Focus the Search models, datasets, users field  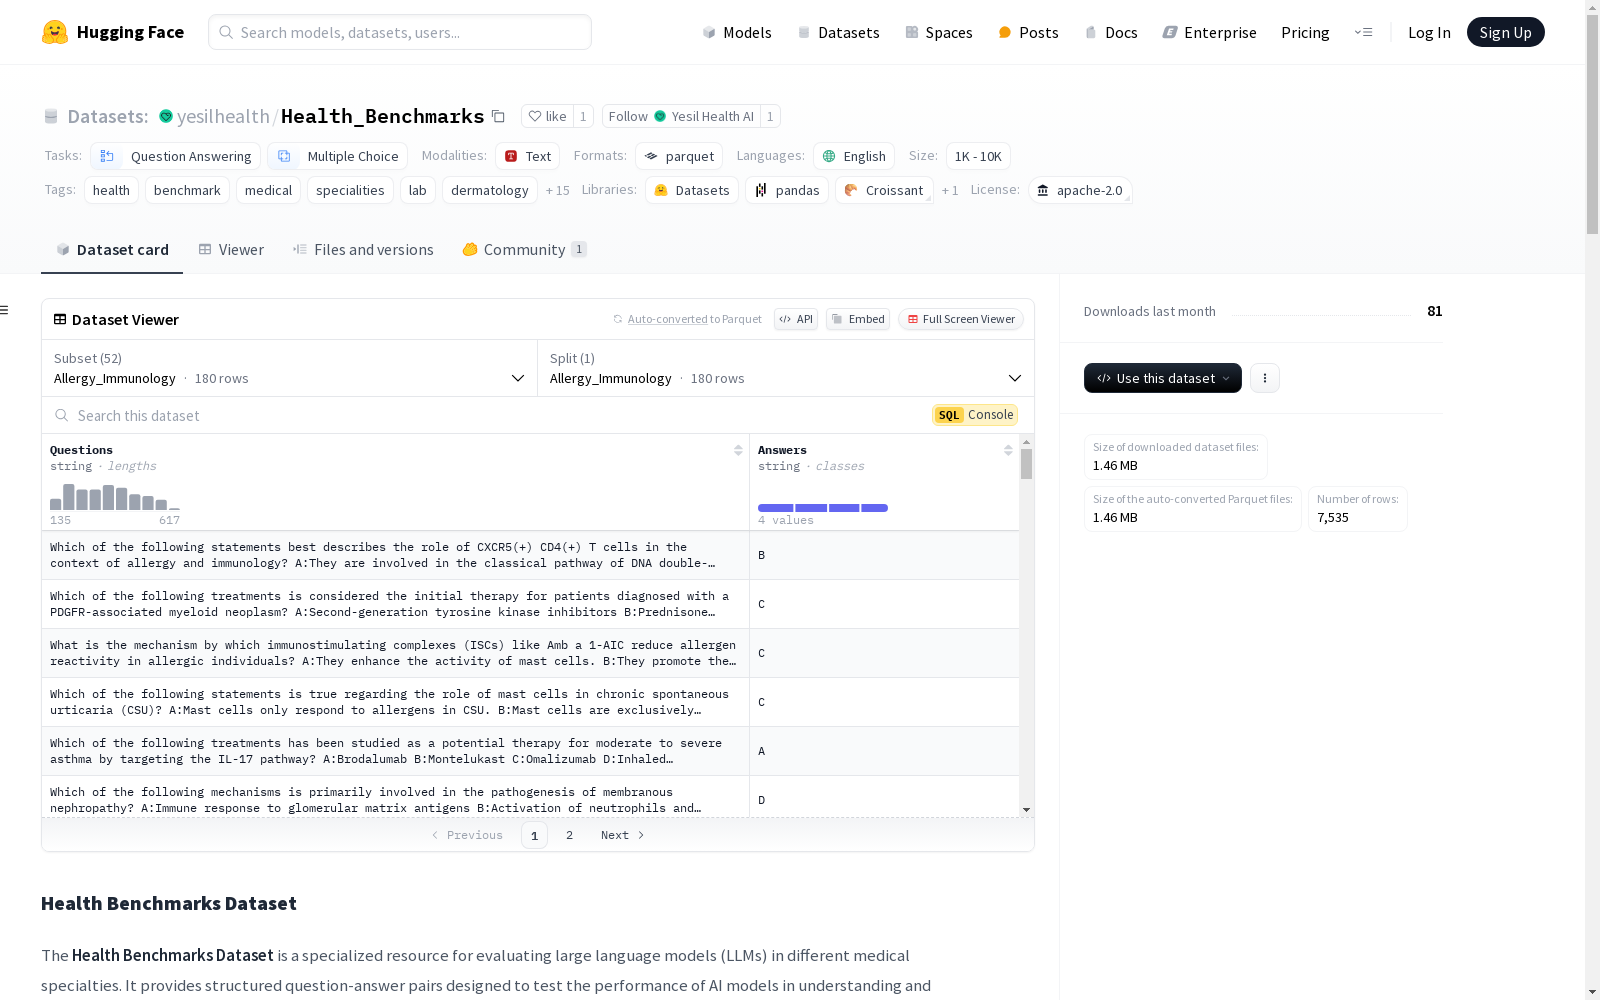pos(400,32)
